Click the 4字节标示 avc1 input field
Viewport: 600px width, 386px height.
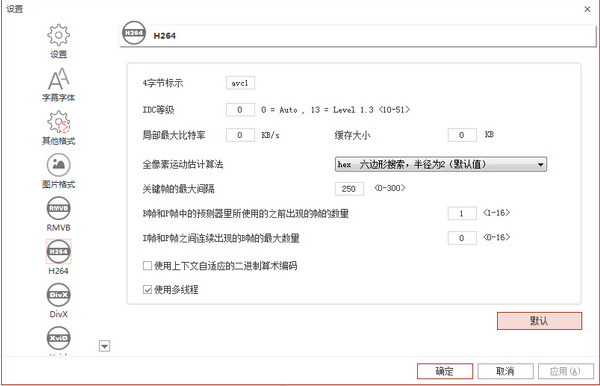click(x=240, y=83)
